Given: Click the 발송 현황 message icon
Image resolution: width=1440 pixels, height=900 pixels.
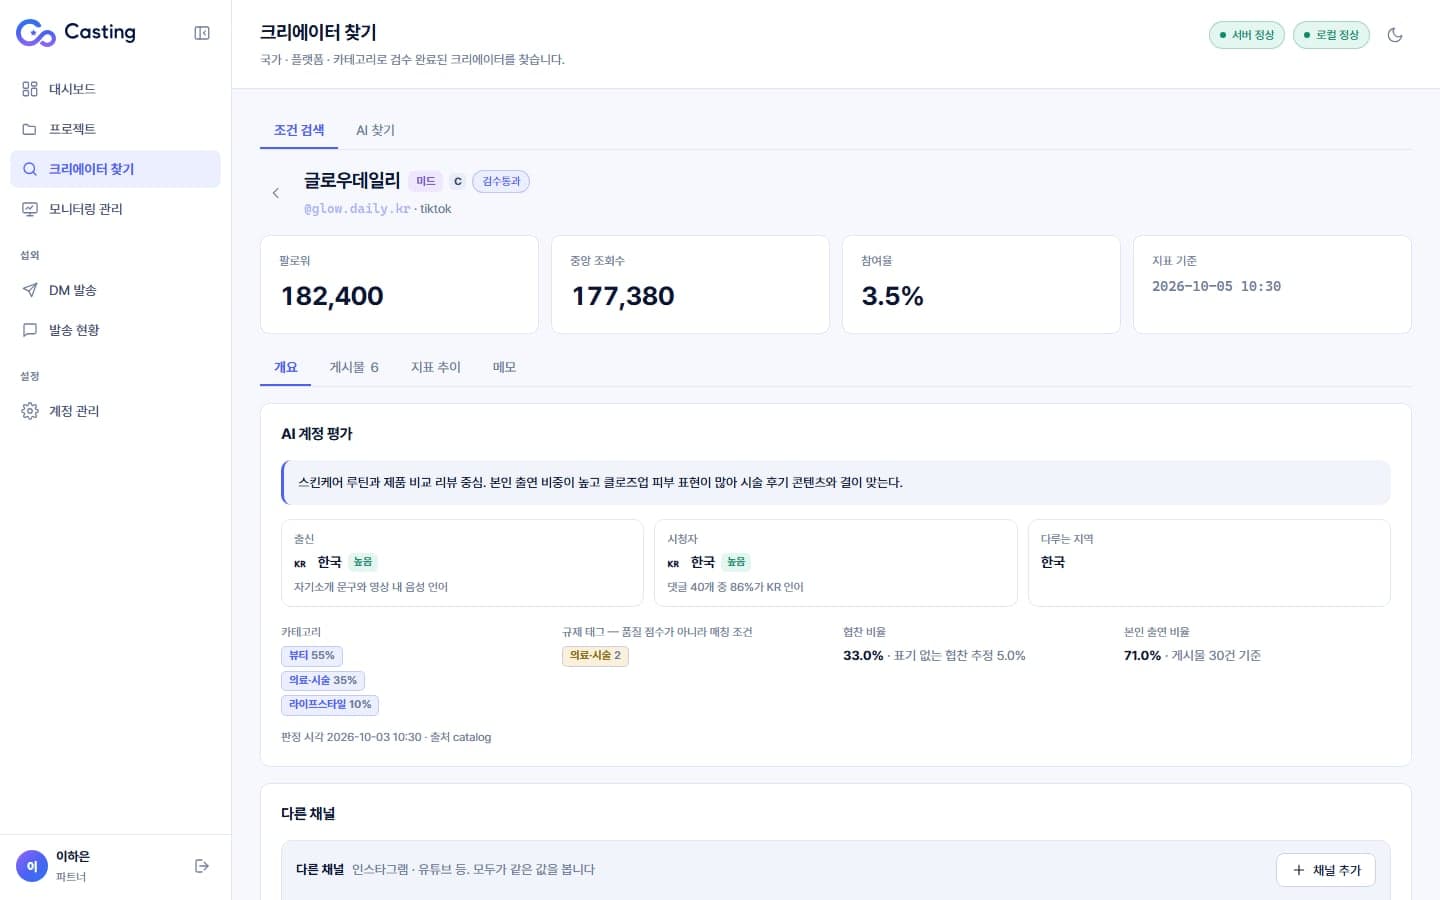Looking at the screenshot, I should pyautogui.click(x=30, y=330).
